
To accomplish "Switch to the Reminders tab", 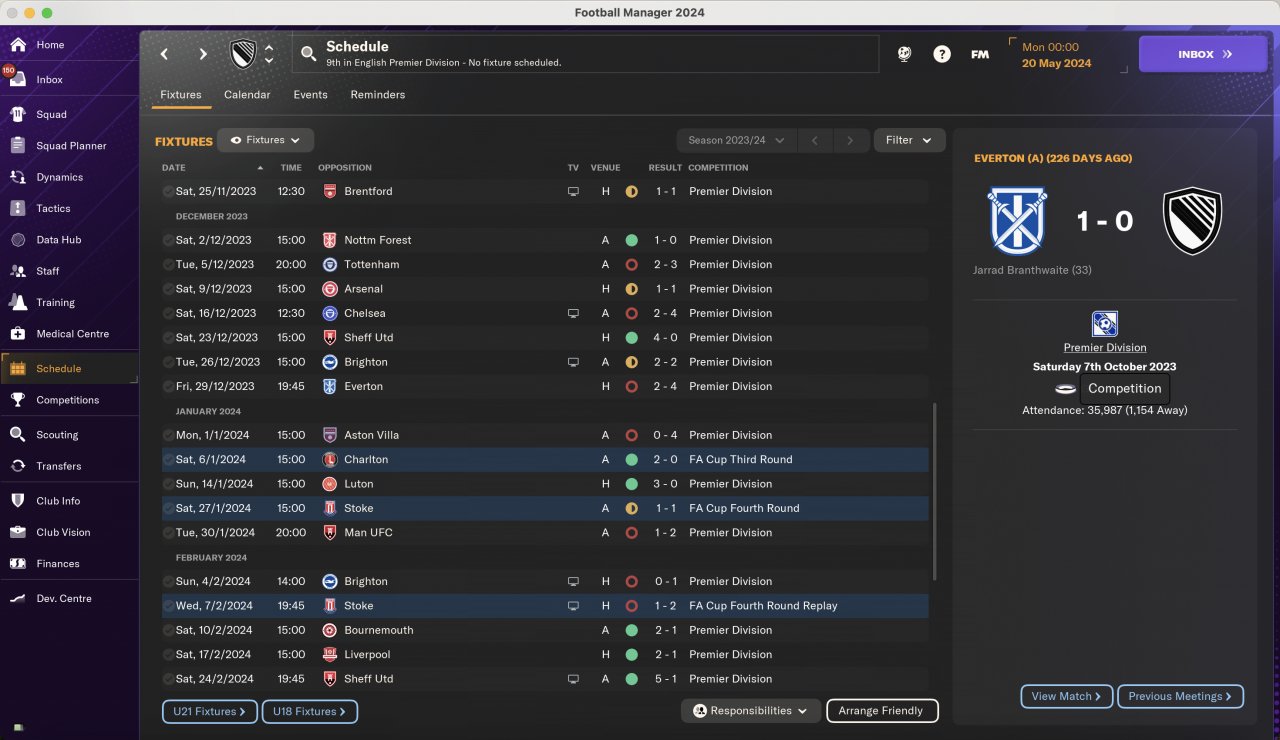I will 378,95.
